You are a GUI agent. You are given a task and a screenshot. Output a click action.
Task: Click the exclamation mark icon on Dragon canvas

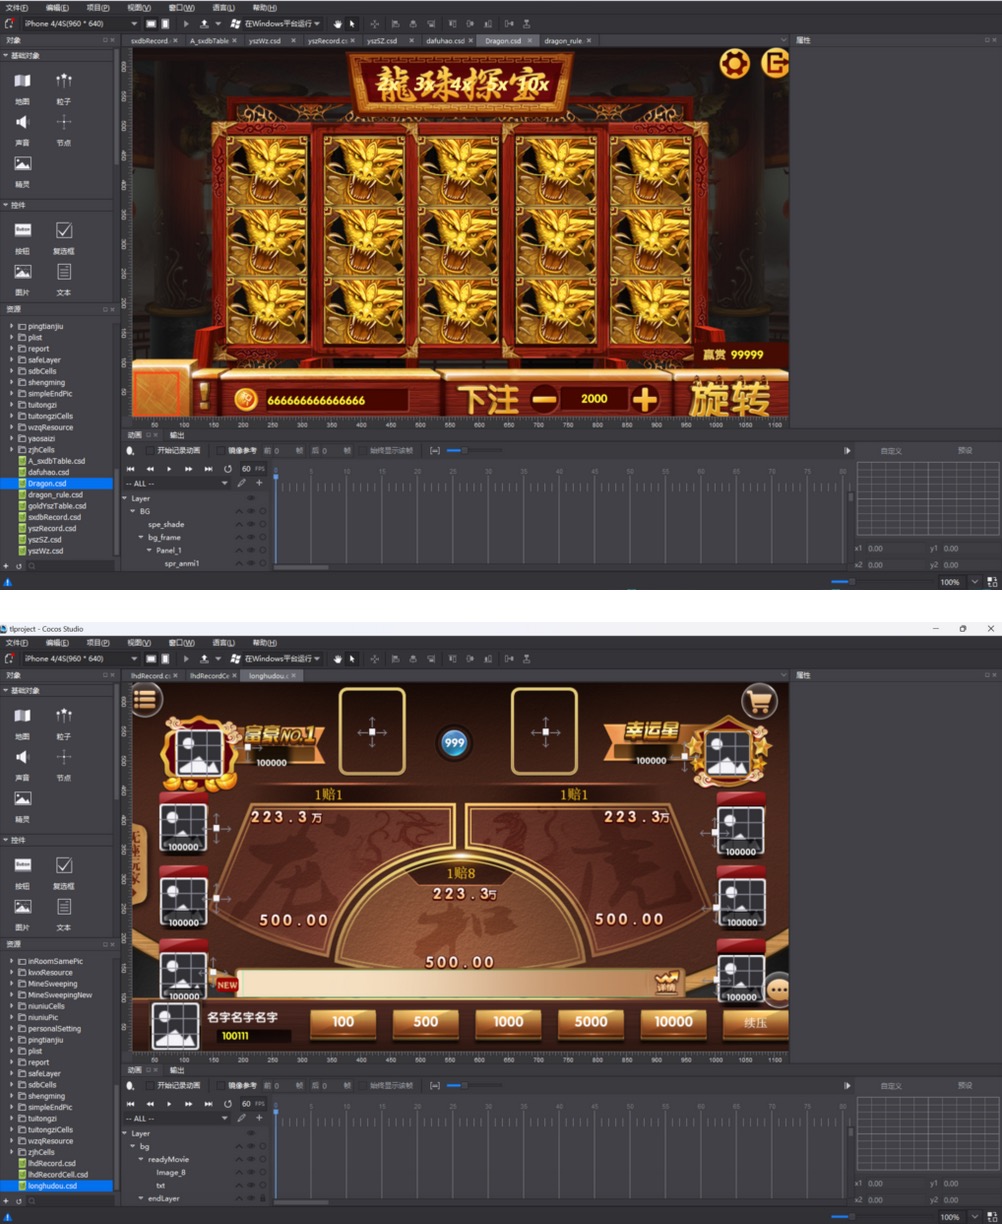[x=203, y=395]
